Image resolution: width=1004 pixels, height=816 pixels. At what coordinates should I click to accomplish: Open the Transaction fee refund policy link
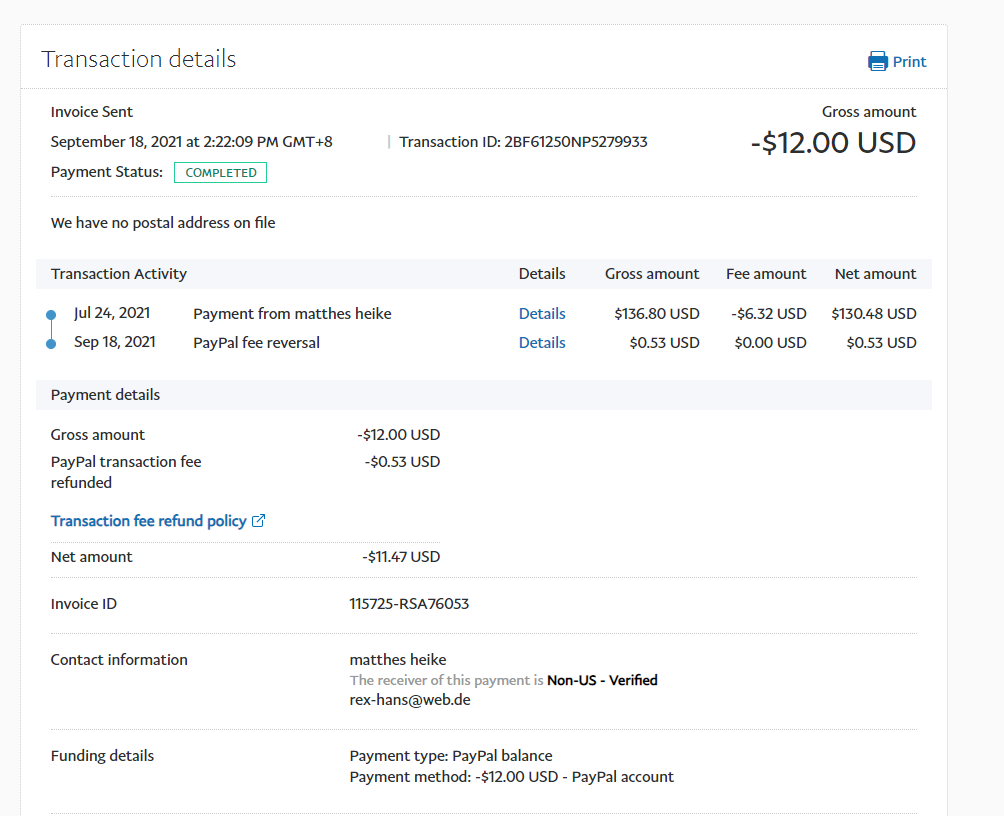pyautogui.click(x=148, y=521)
